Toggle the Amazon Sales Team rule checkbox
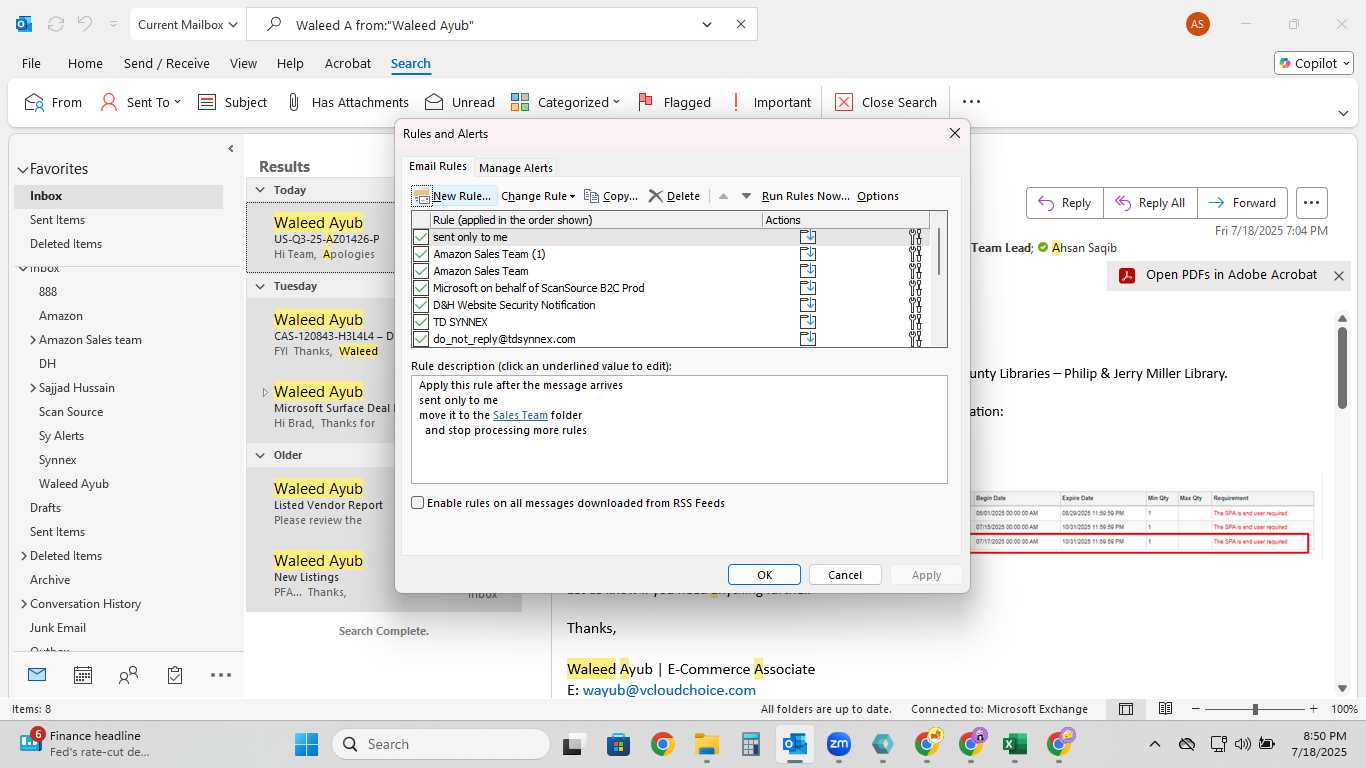Image resolution: width=1366 pixels, height=768 pixels. point(421,271)
